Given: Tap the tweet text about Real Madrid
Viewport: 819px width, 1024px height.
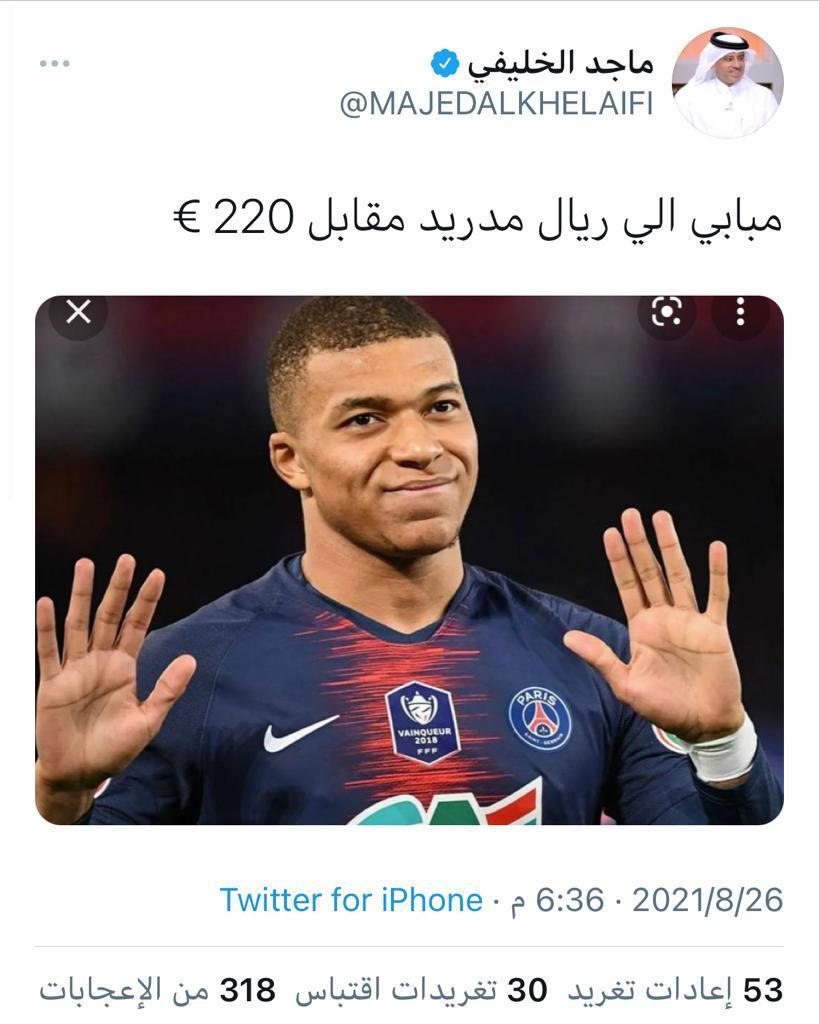Looking at the screenshot, I should [x=478, y=219].
